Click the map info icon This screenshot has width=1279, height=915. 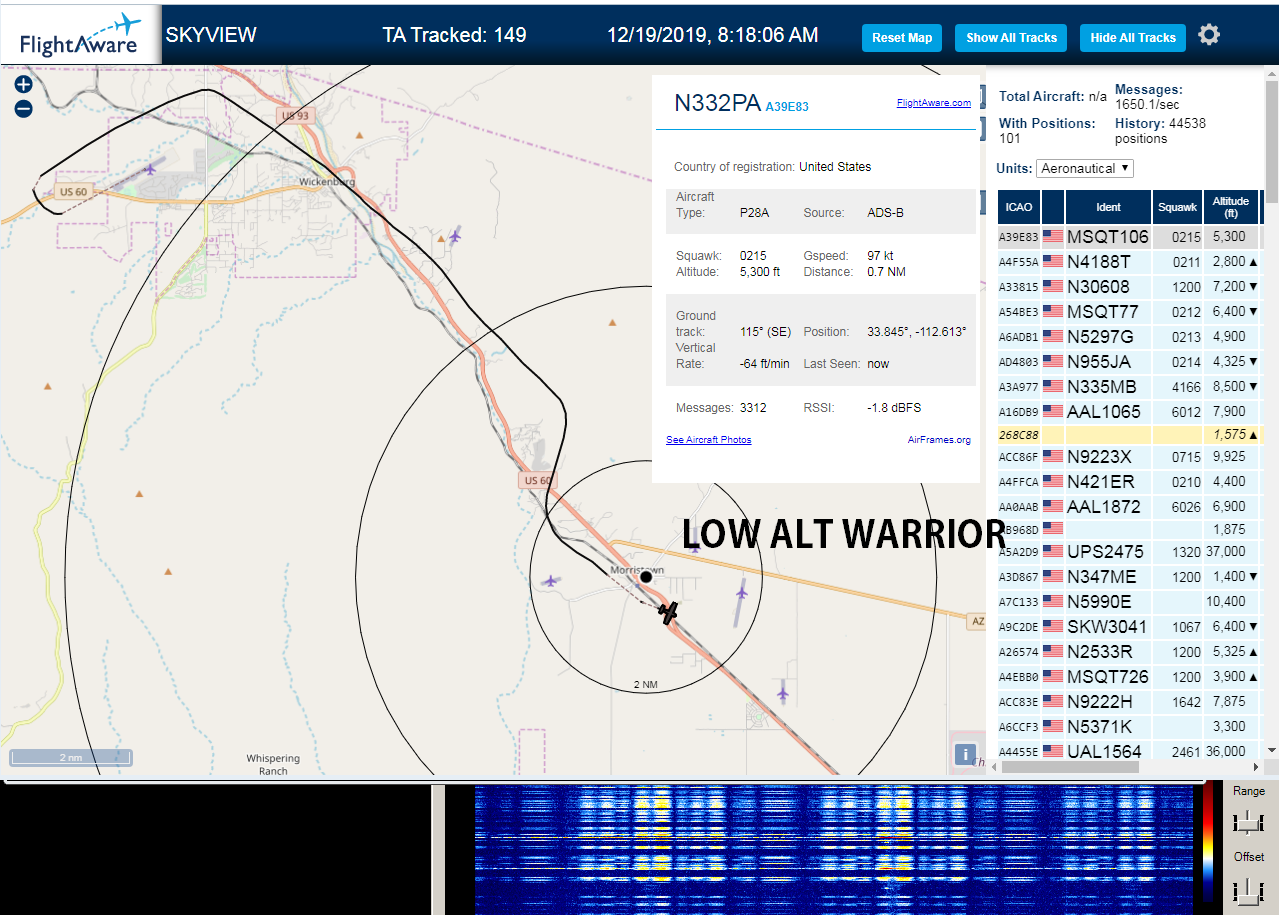(965, 755)
